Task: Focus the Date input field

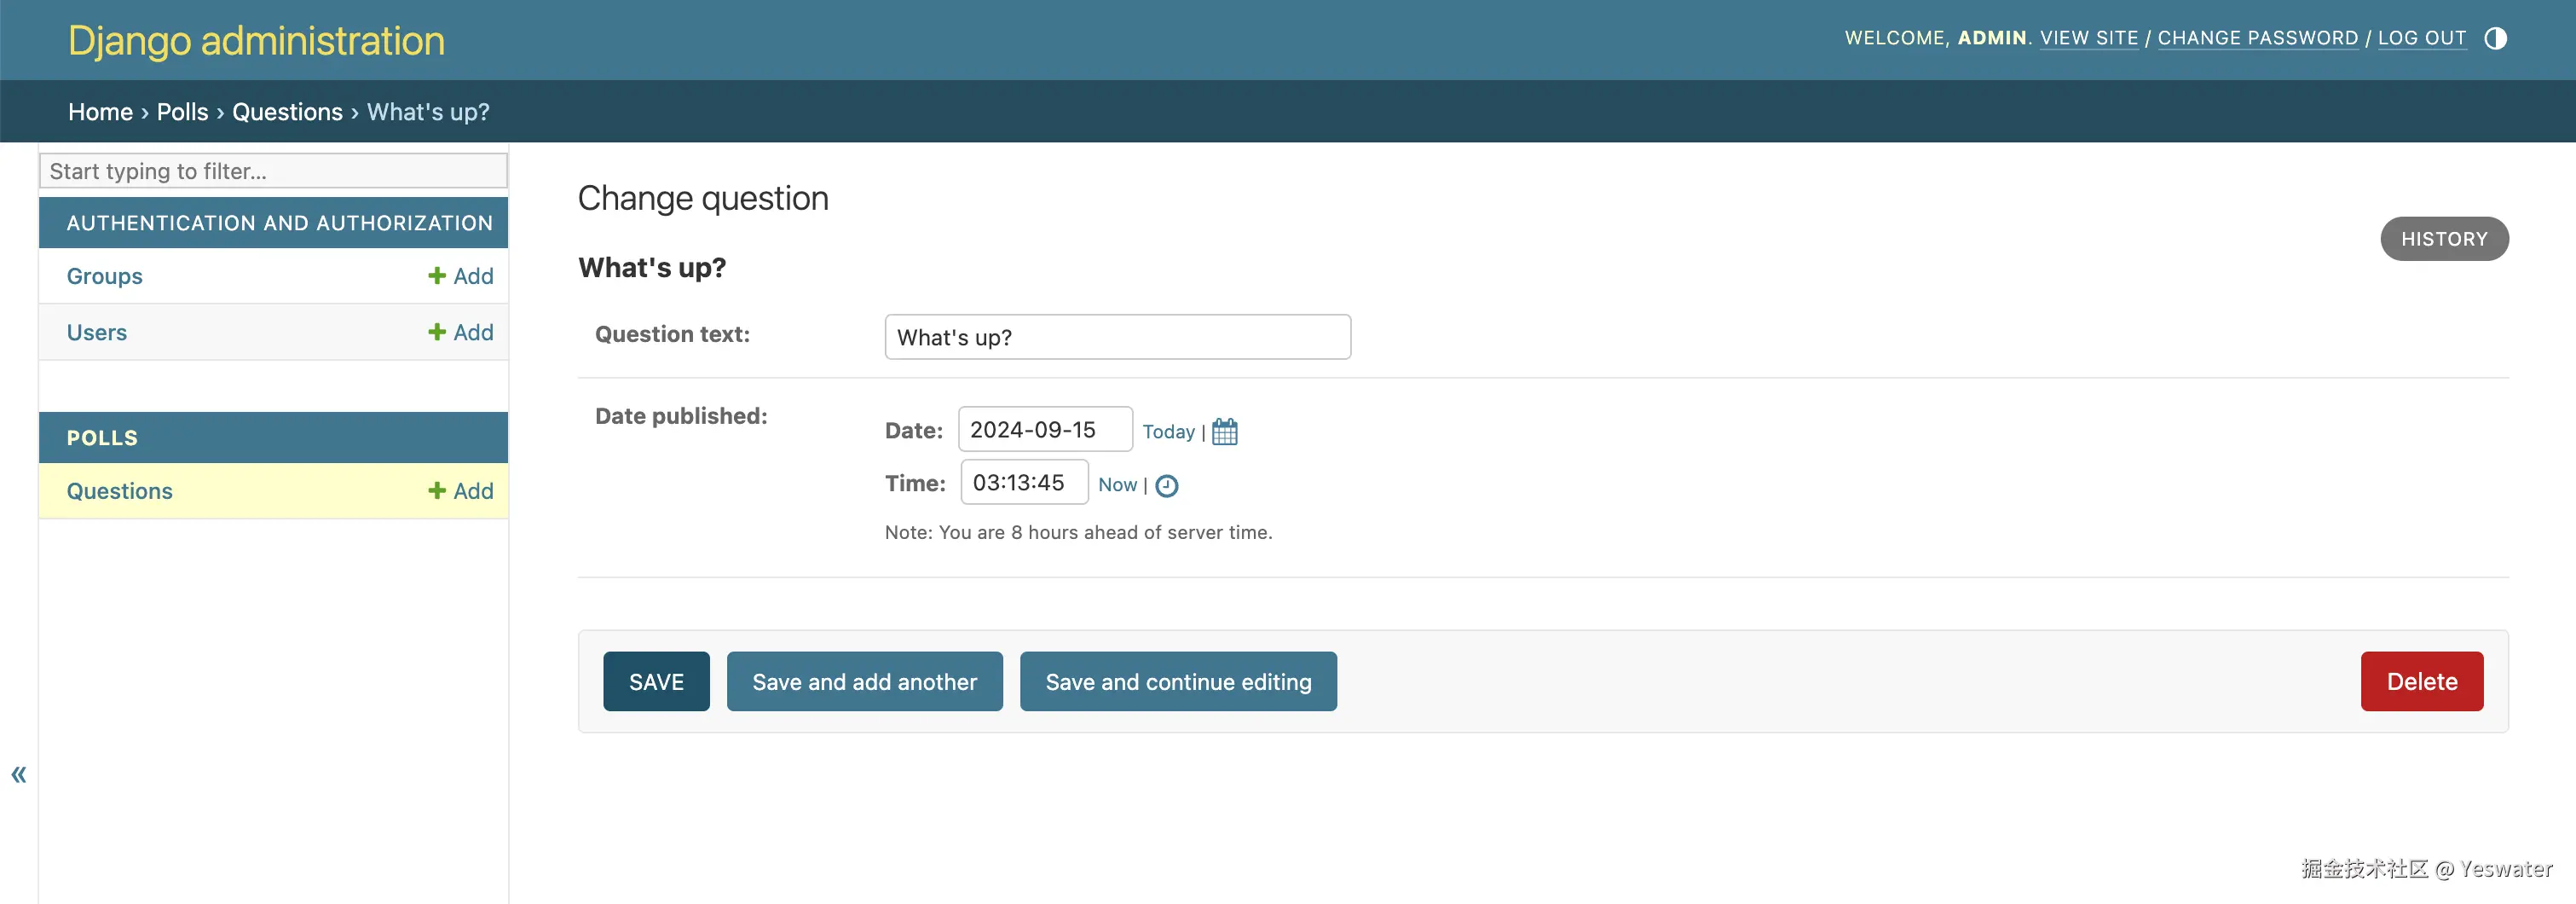Action: [1045, 429]
